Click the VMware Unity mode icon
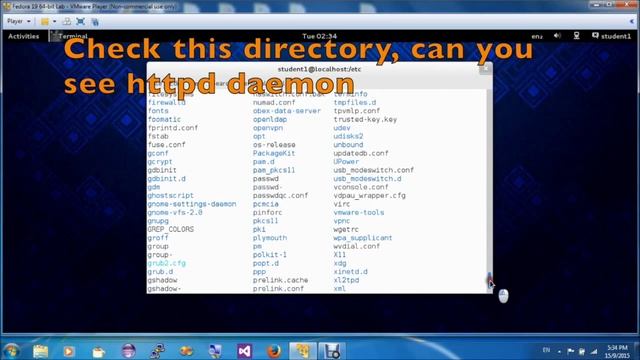Image resolution: width=640 pixels, height=360 pixels. click(x=95, y=21)
